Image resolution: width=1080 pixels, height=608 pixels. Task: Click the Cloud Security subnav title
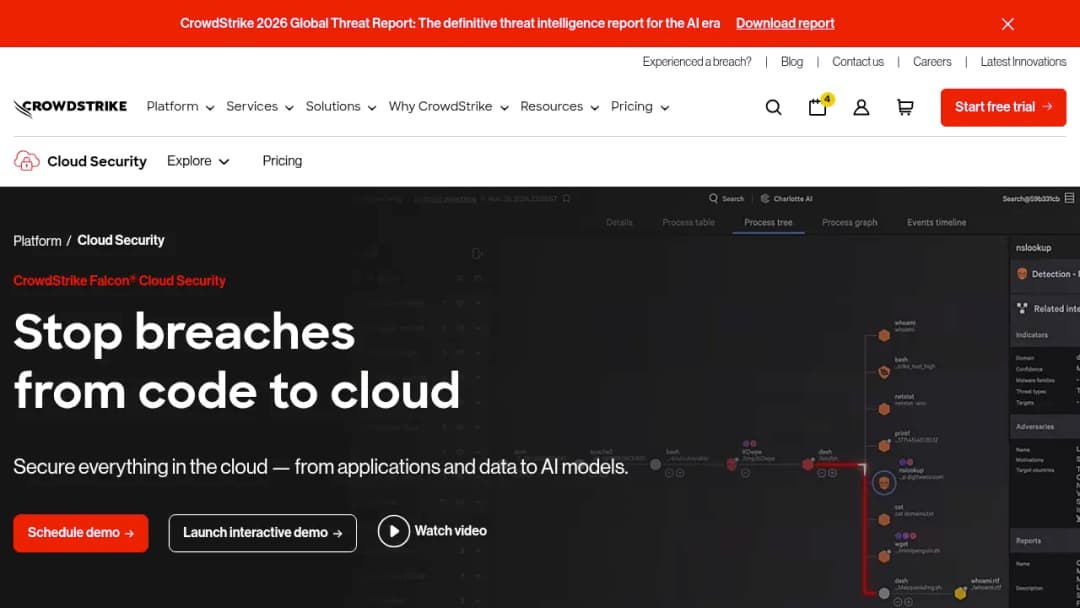coord(96,161)
